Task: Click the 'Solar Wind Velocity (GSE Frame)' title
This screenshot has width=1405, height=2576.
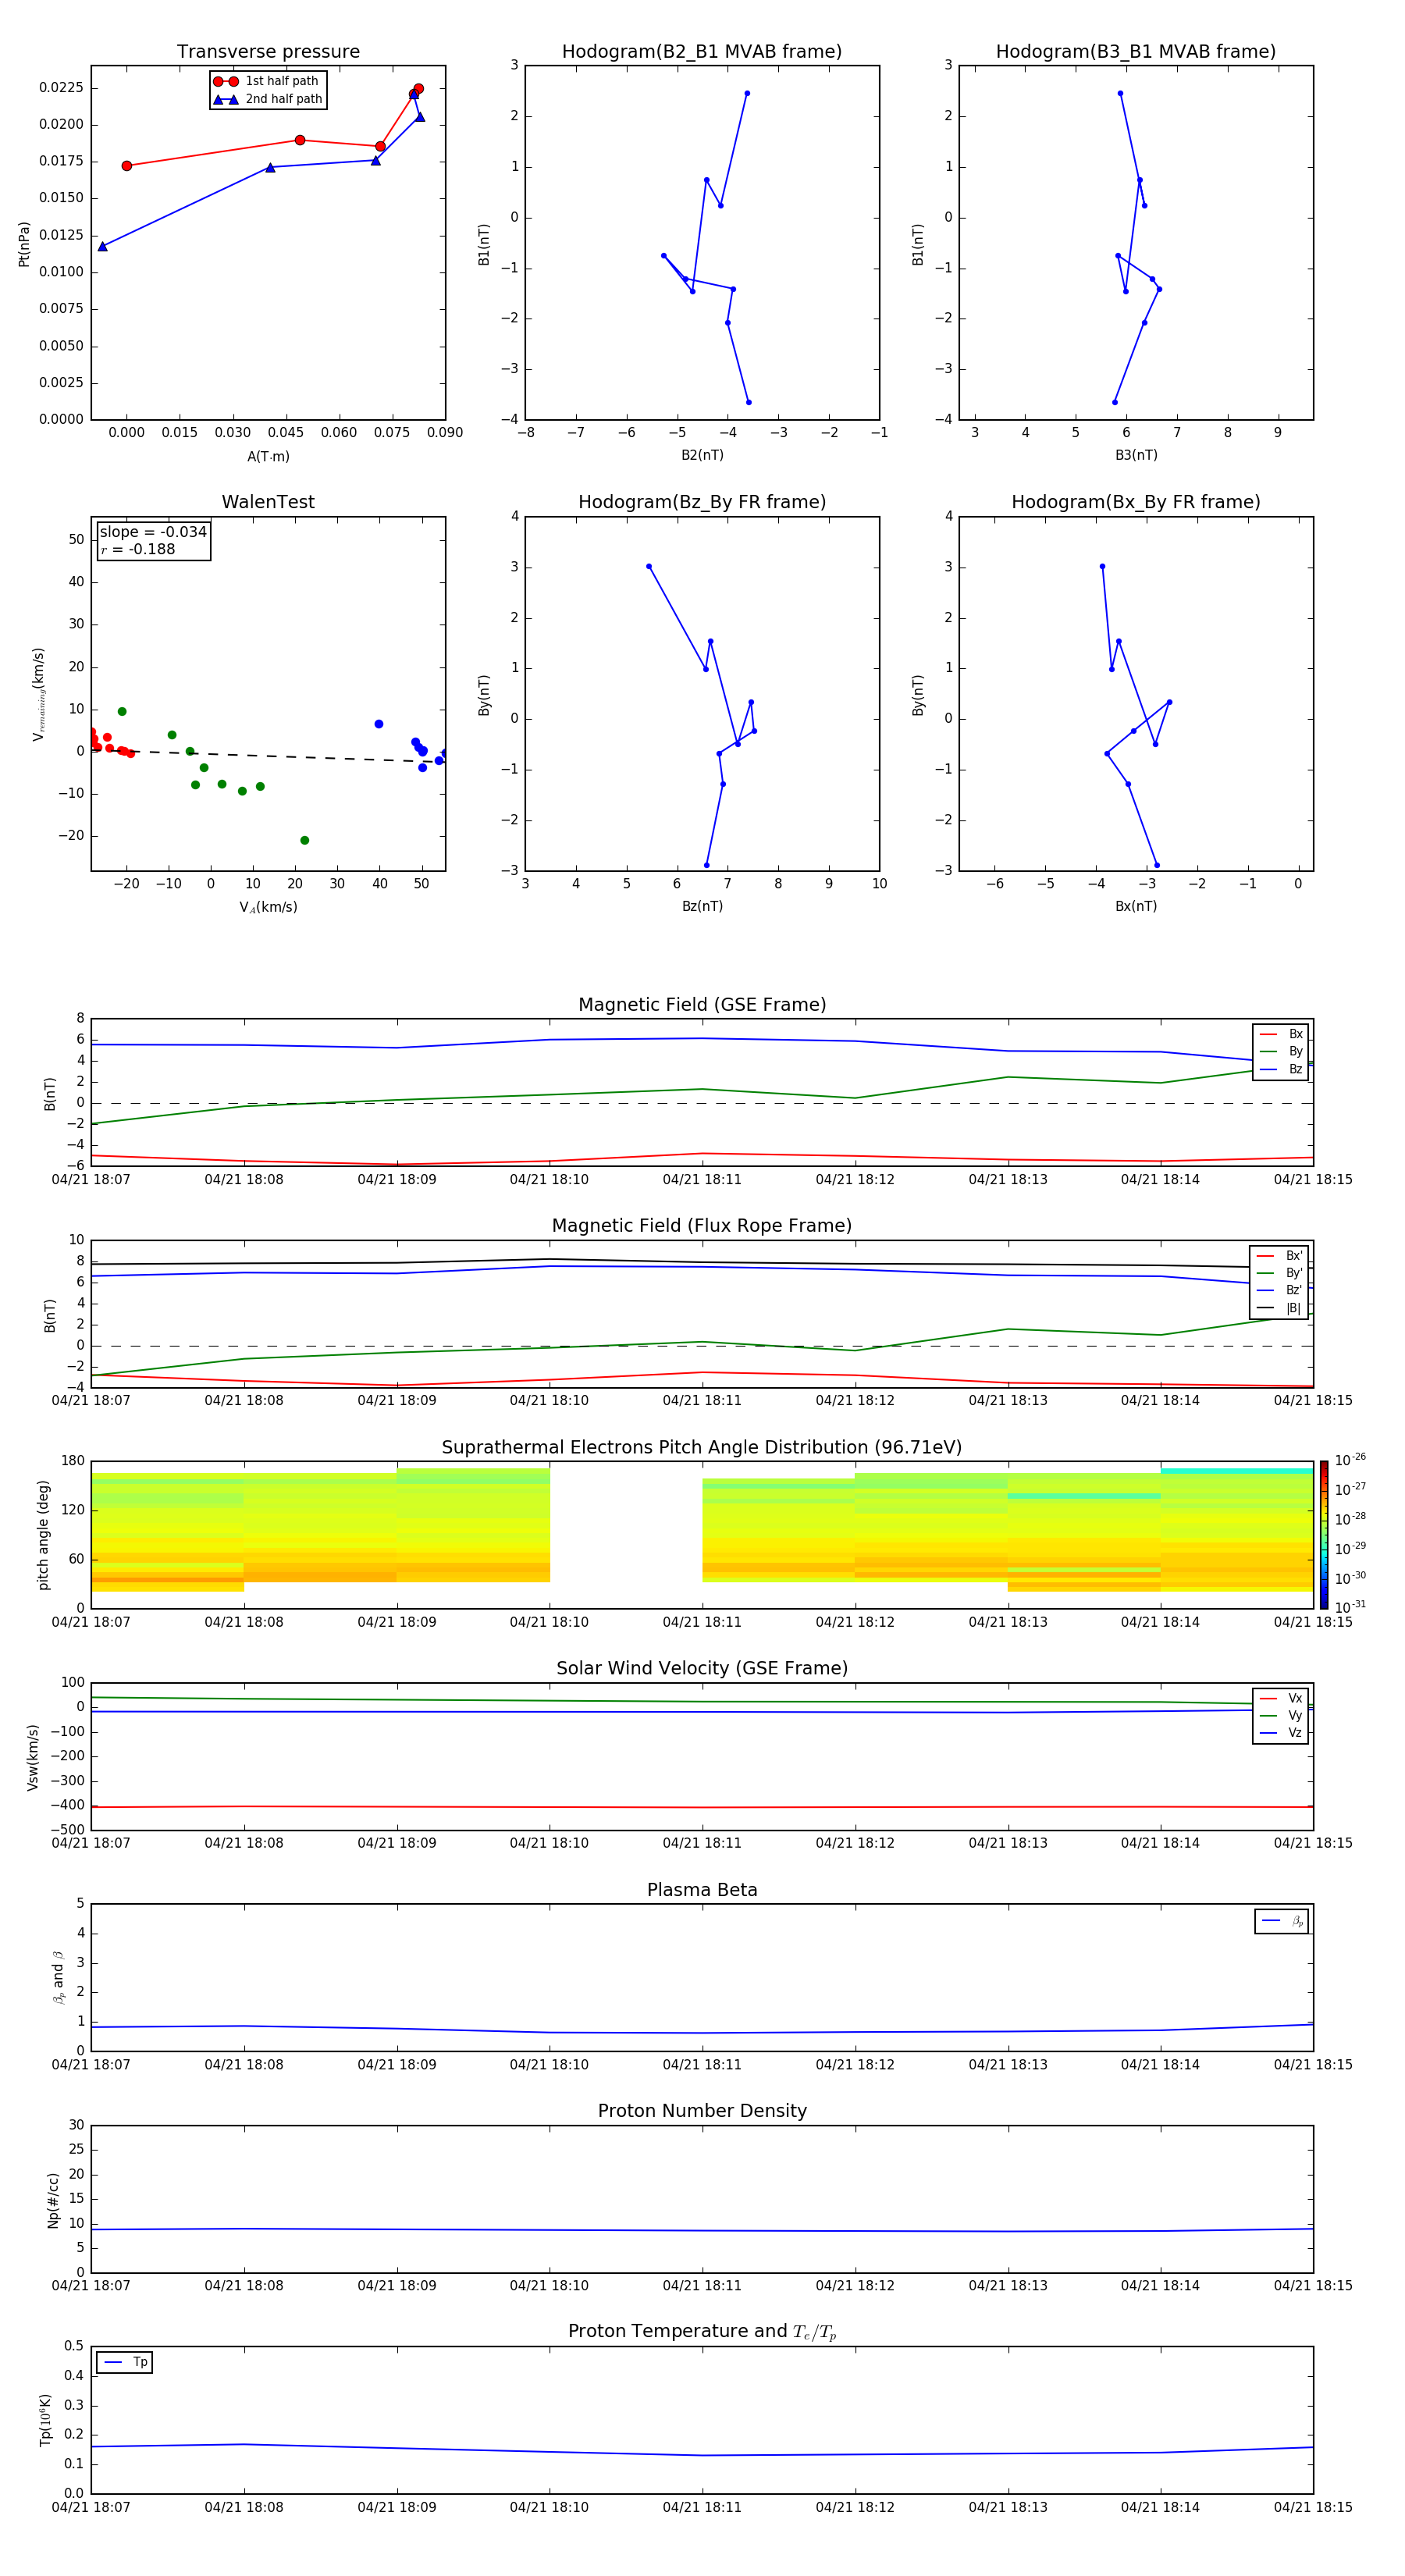Action: (702, 1668)
